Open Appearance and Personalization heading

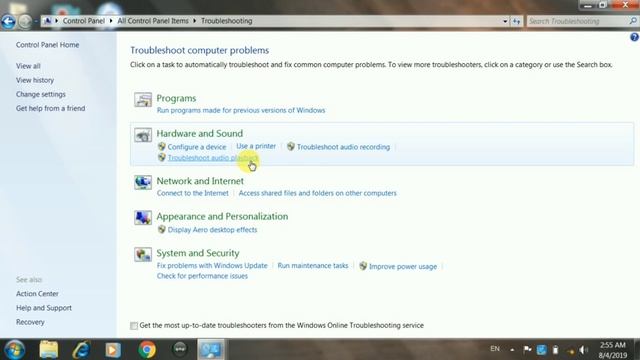tap(222, 216)
